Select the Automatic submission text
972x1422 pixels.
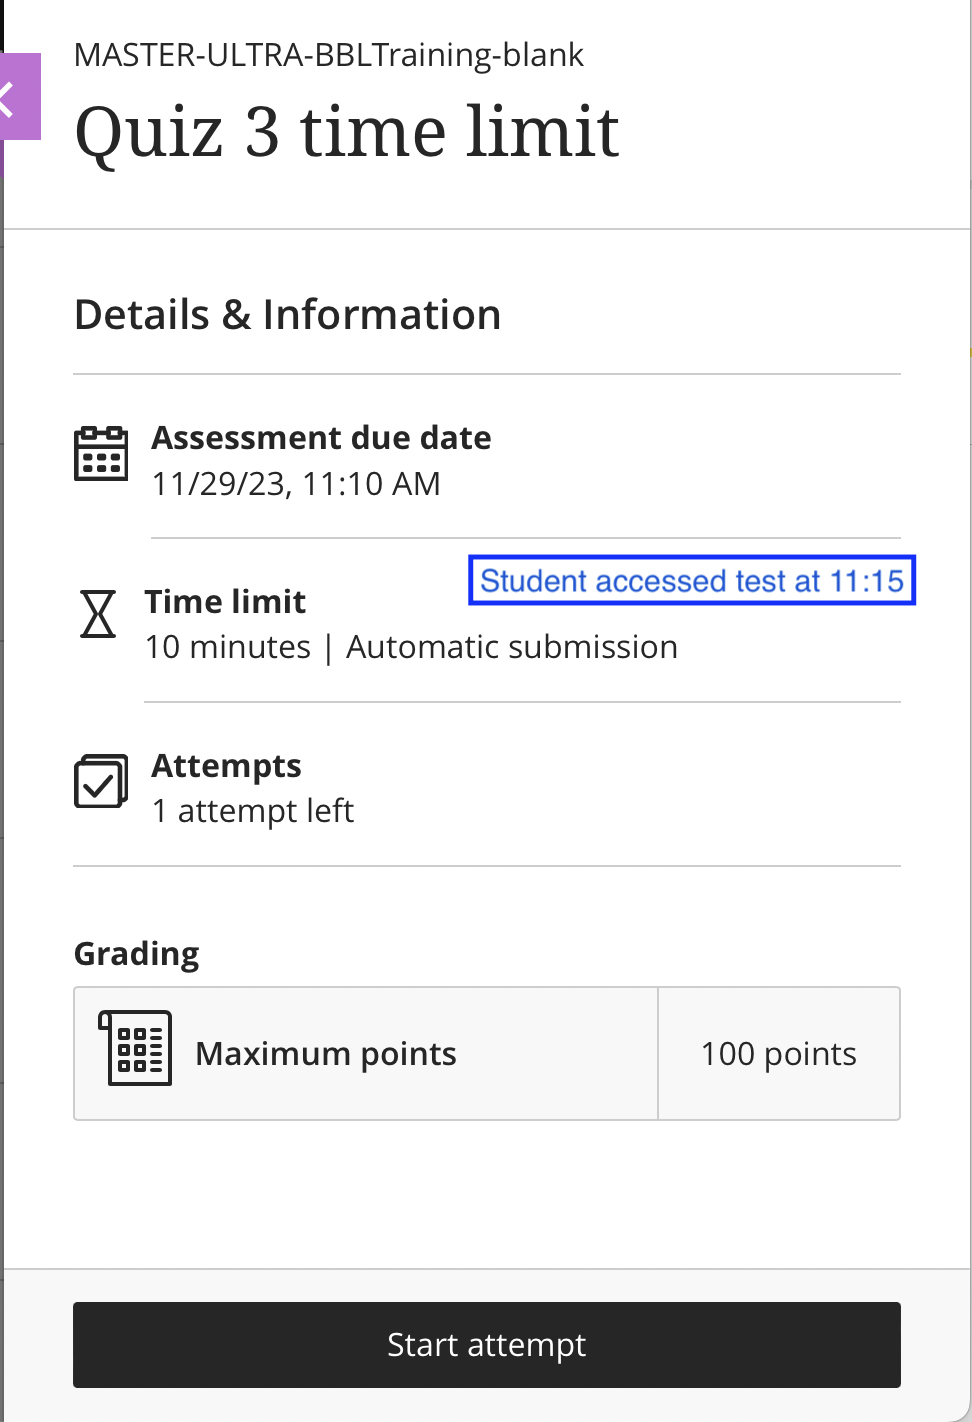512,646
